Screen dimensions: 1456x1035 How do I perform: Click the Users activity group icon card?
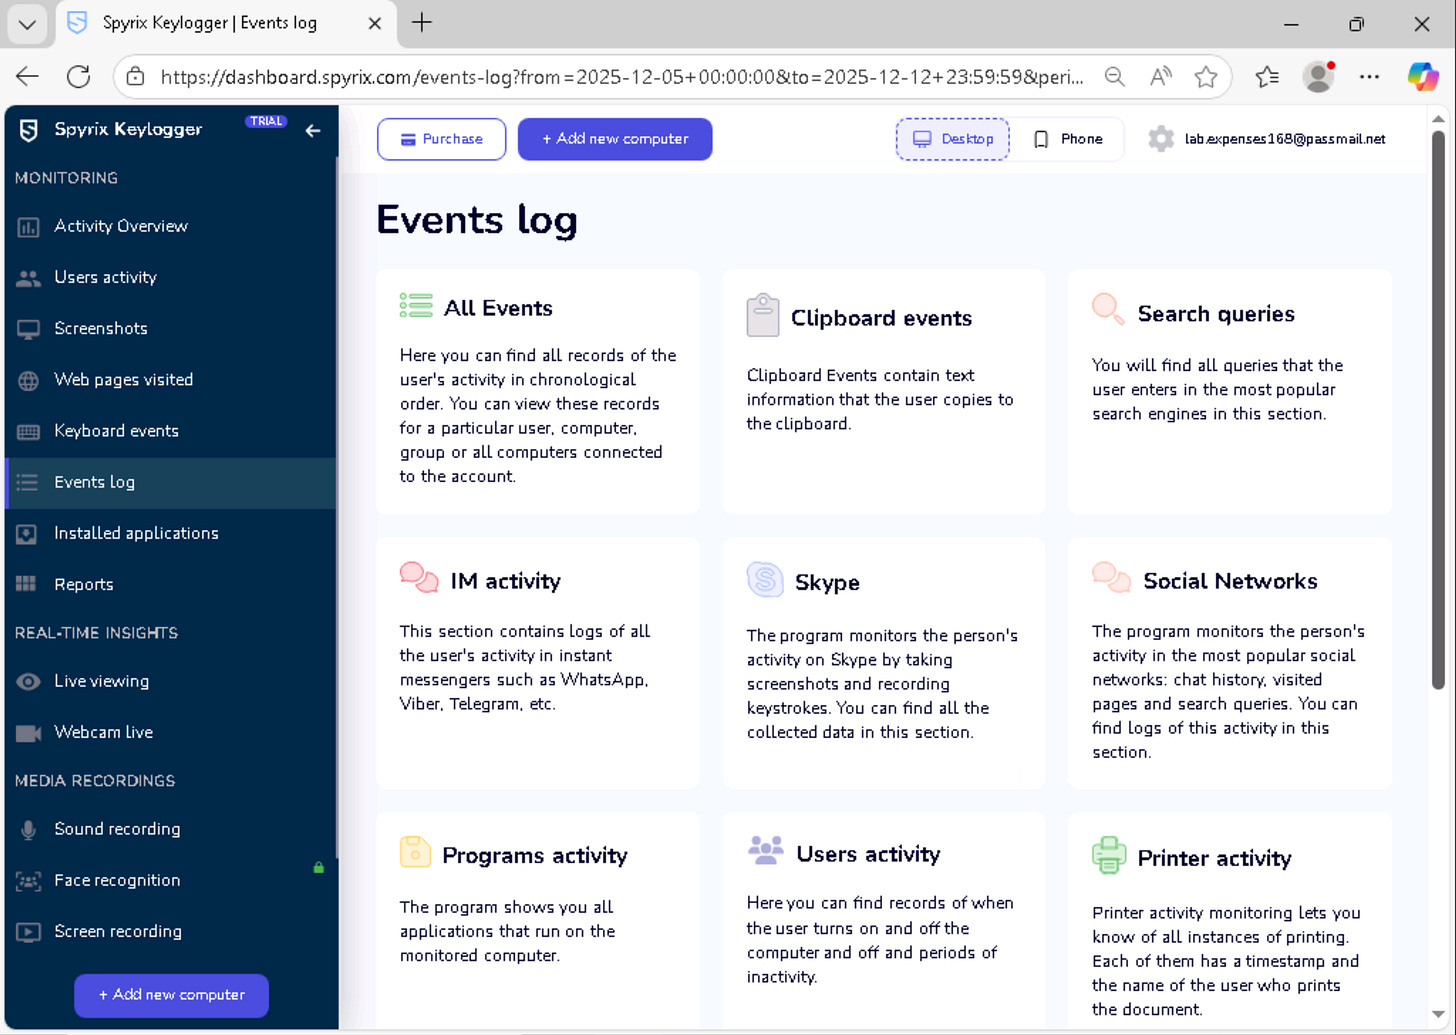[x=766, y=850]
